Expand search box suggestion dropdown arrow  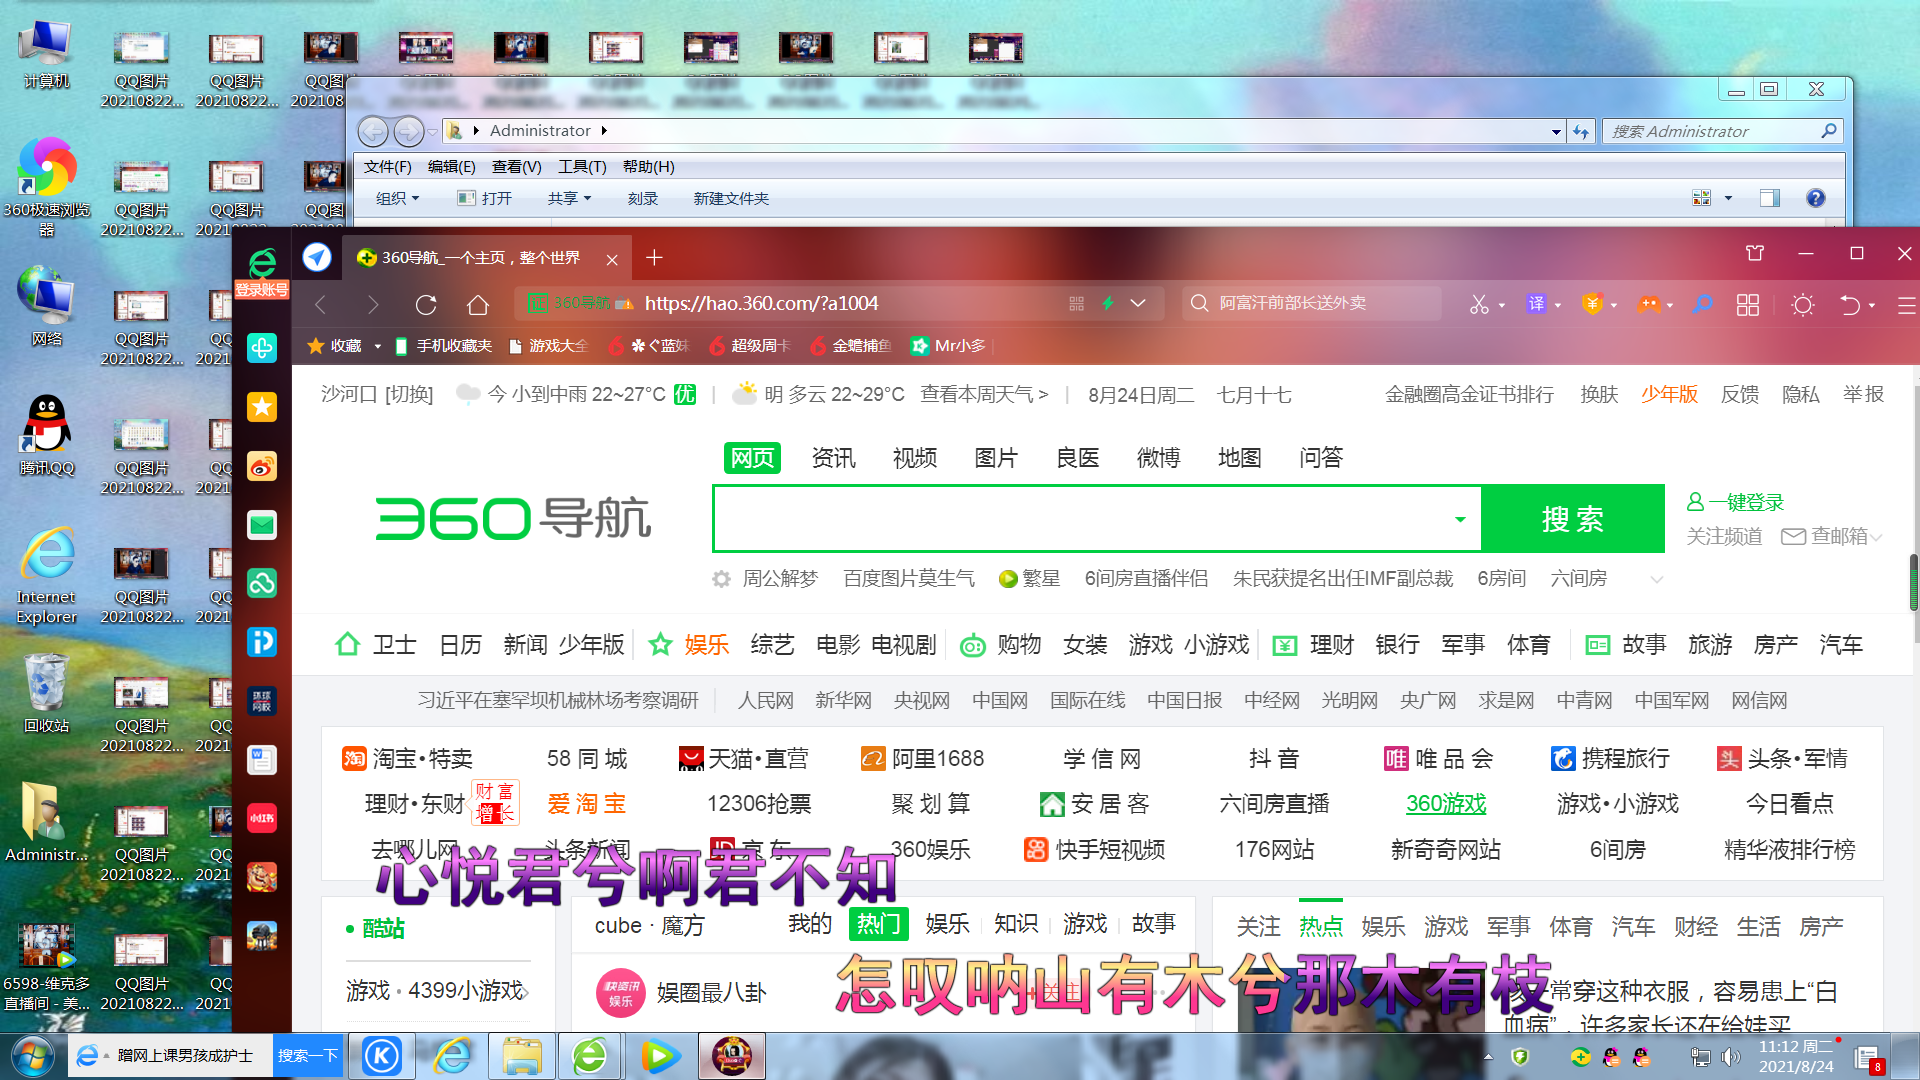[1460, 519]
